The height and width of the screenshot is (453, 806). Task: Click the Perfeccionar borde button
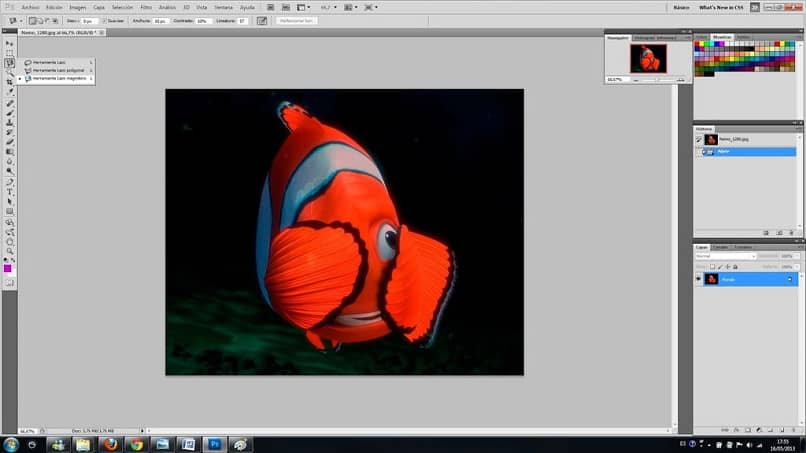click(297, 21)
